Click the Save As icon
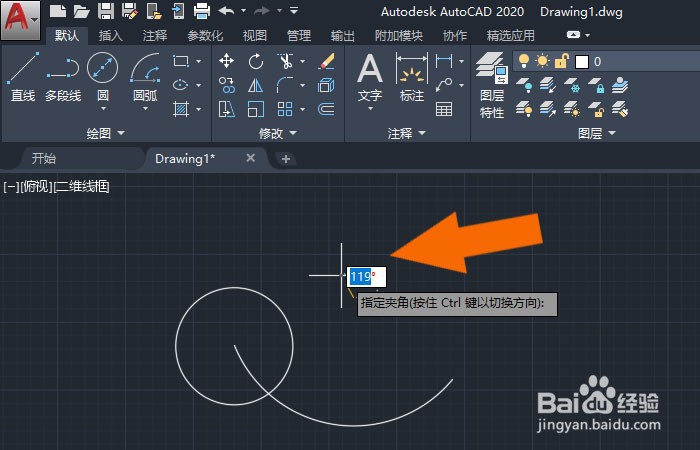This screenshot has width=700, height=450. coord(129,11)
